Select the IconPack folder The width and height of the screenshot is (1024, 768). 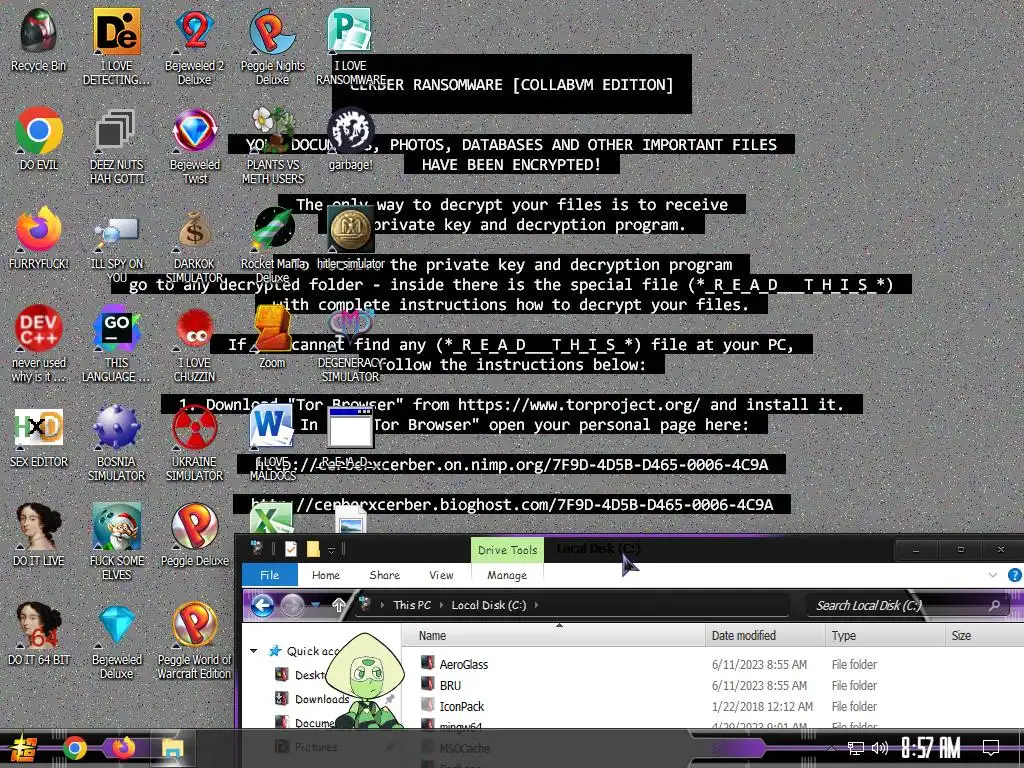point(462,706)
